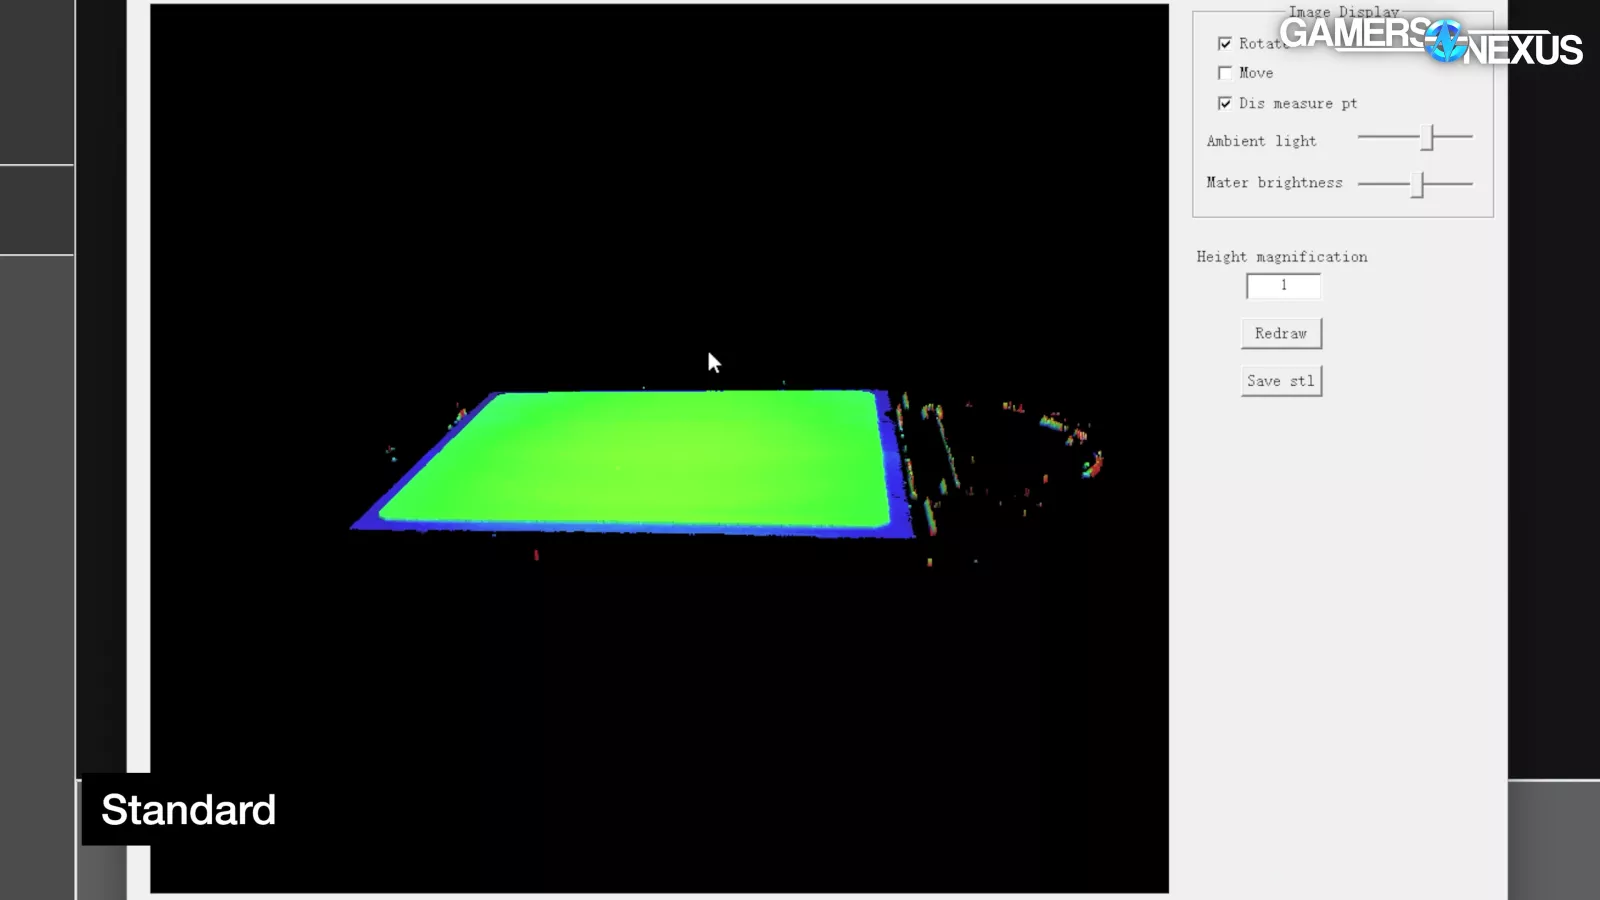Click the Ambient light label
This screenshot has height=900, width=1600.
tap(1261, 141)
